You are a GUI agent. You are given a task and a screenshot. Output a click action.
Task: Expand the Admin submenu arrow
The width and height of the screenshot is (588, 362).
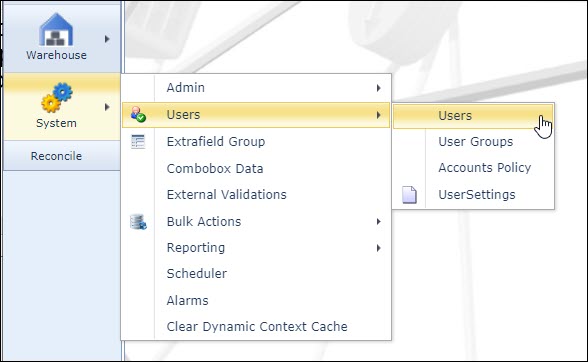point(379,88)
